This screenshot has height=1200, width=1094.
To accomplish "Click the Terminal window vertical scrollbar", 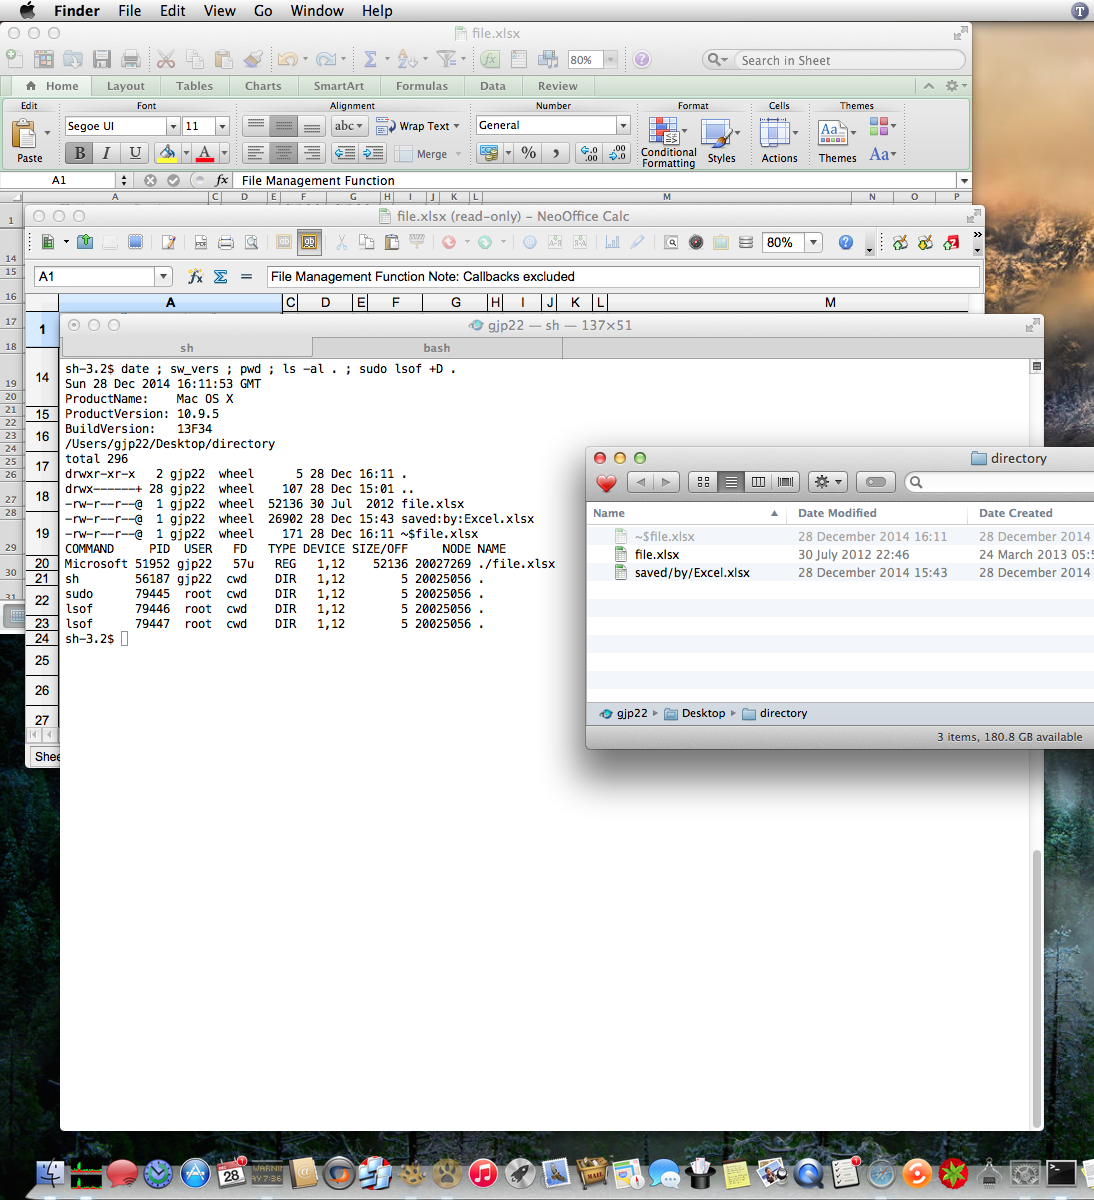I will click(1037, 988).
